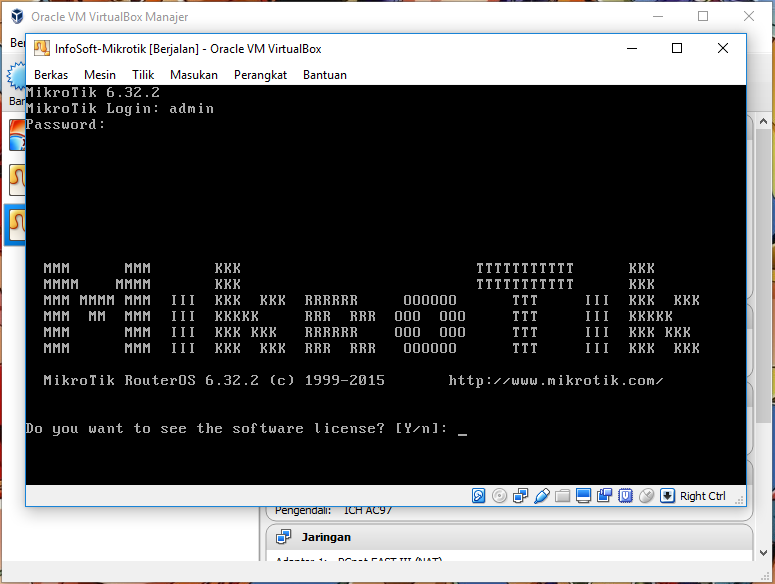Click the VirtualBox Manager cube logo icon
Viewport: 775px width, 584px height.
coord(17,16)
